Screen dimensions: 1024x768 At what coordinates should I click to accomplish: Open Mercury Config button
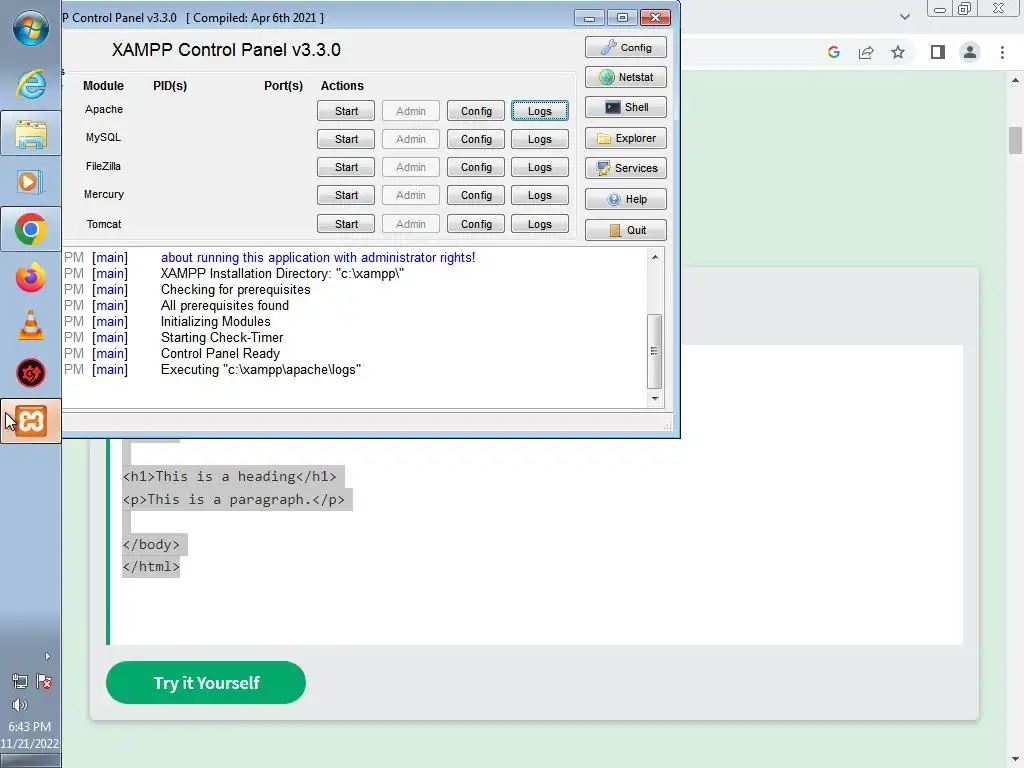pos(476,195)
